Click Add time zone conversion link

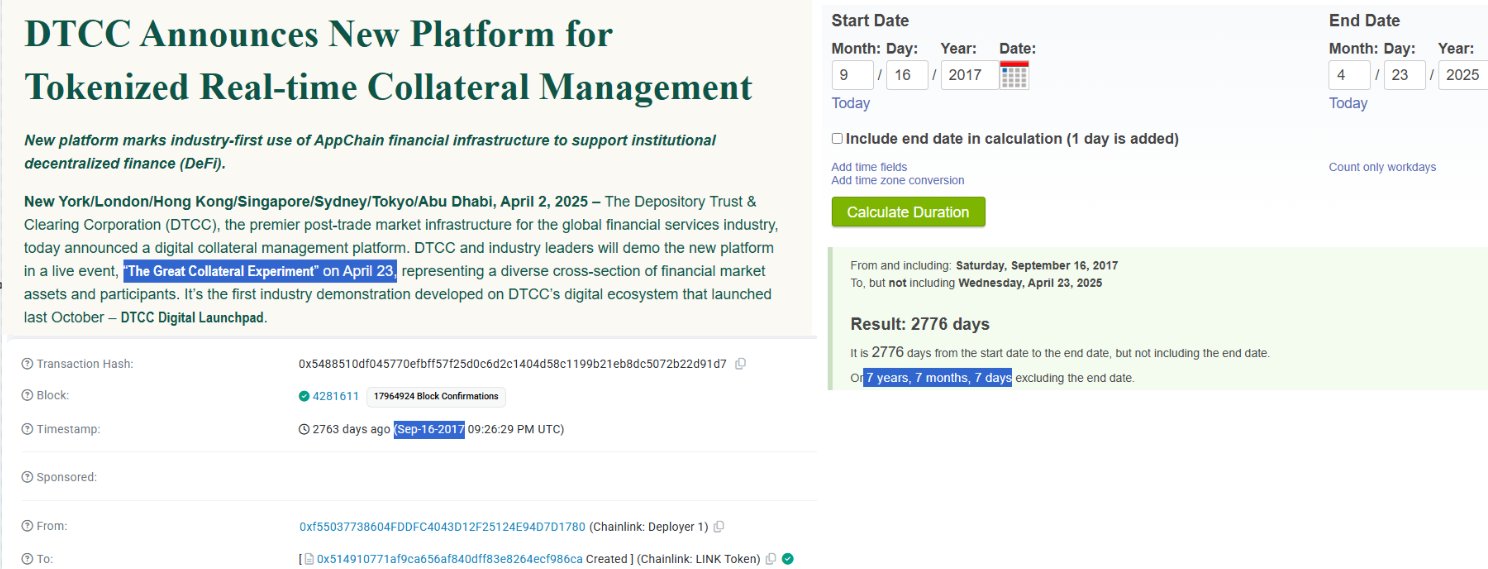(x=898, y=181)
